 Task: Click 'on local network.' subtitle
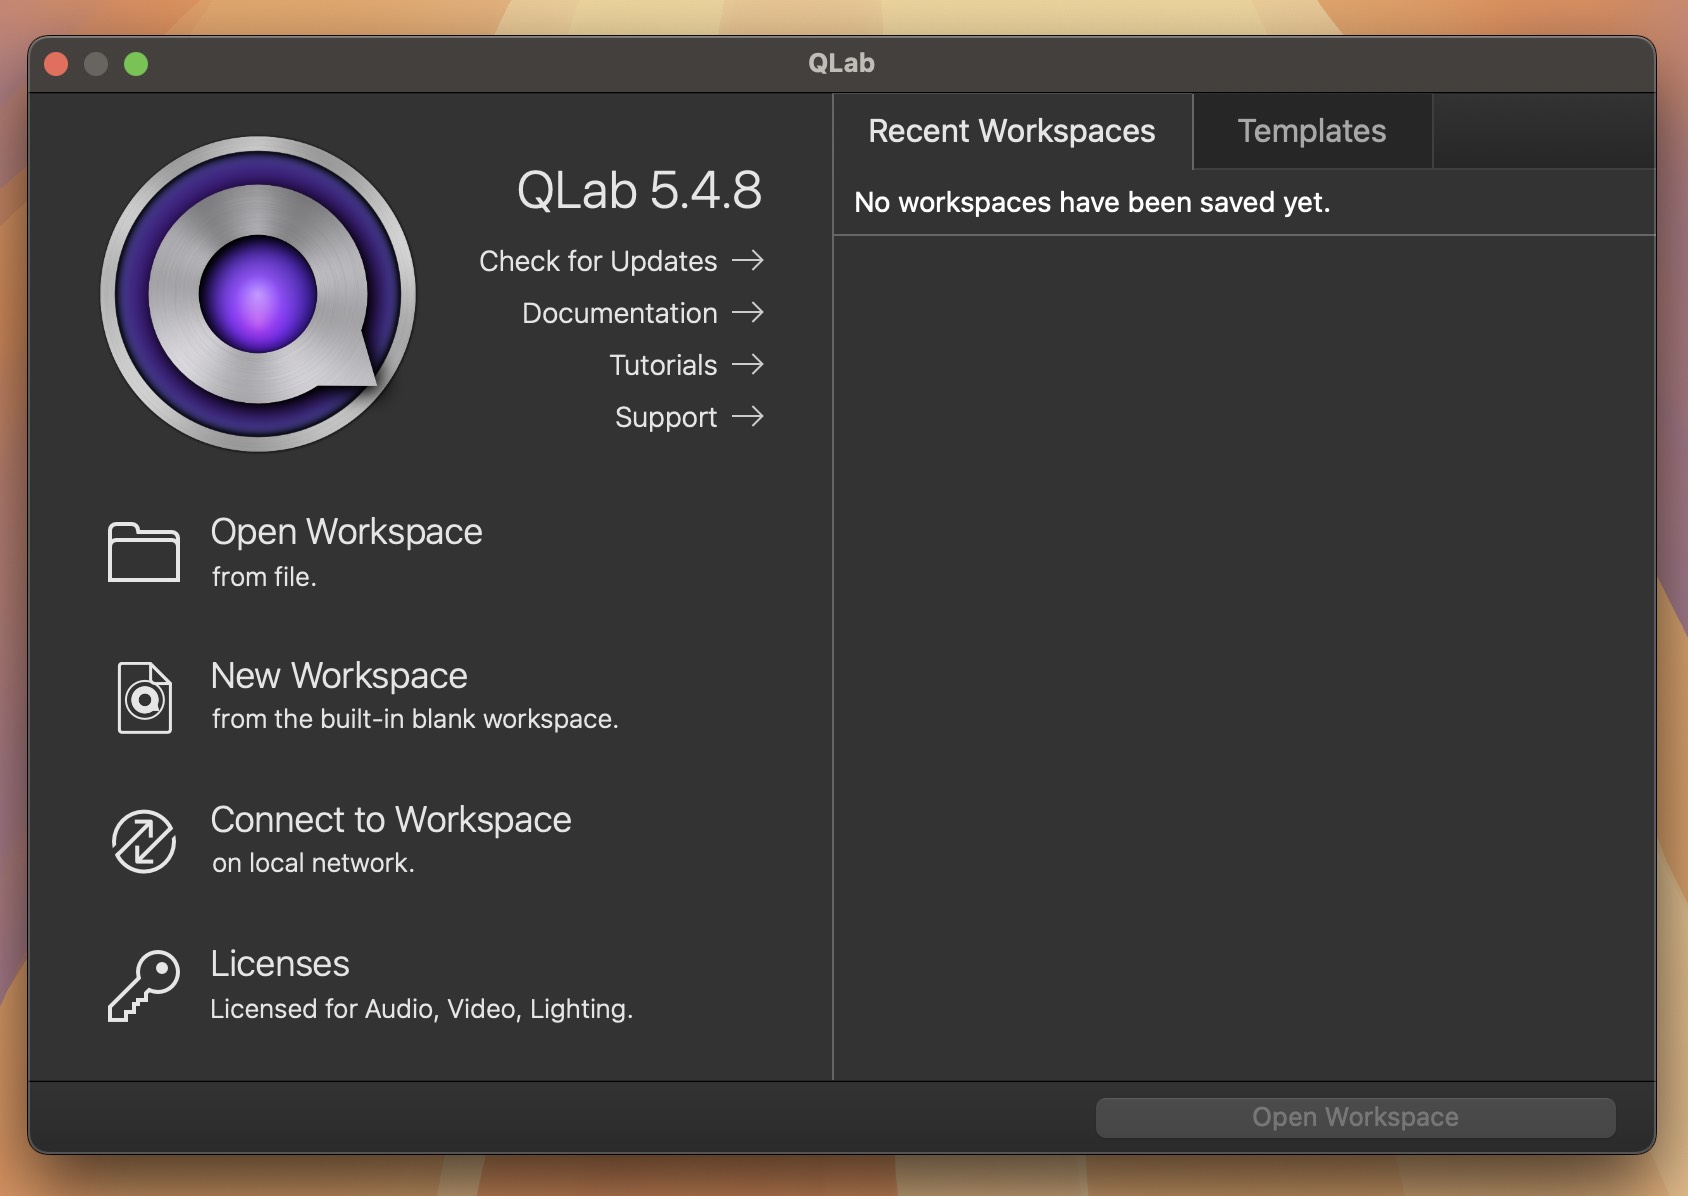pyautogui.click(x=313, y=863)
